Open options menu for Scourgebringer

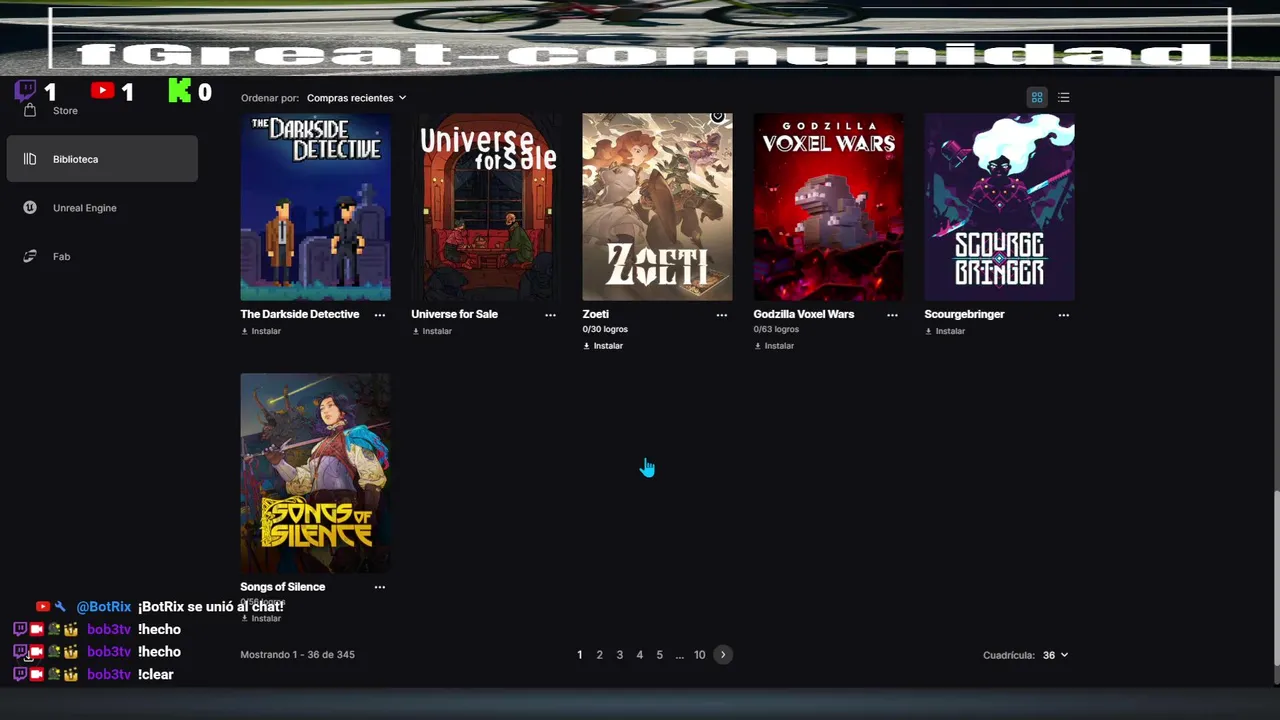(x=1063, y=315)
